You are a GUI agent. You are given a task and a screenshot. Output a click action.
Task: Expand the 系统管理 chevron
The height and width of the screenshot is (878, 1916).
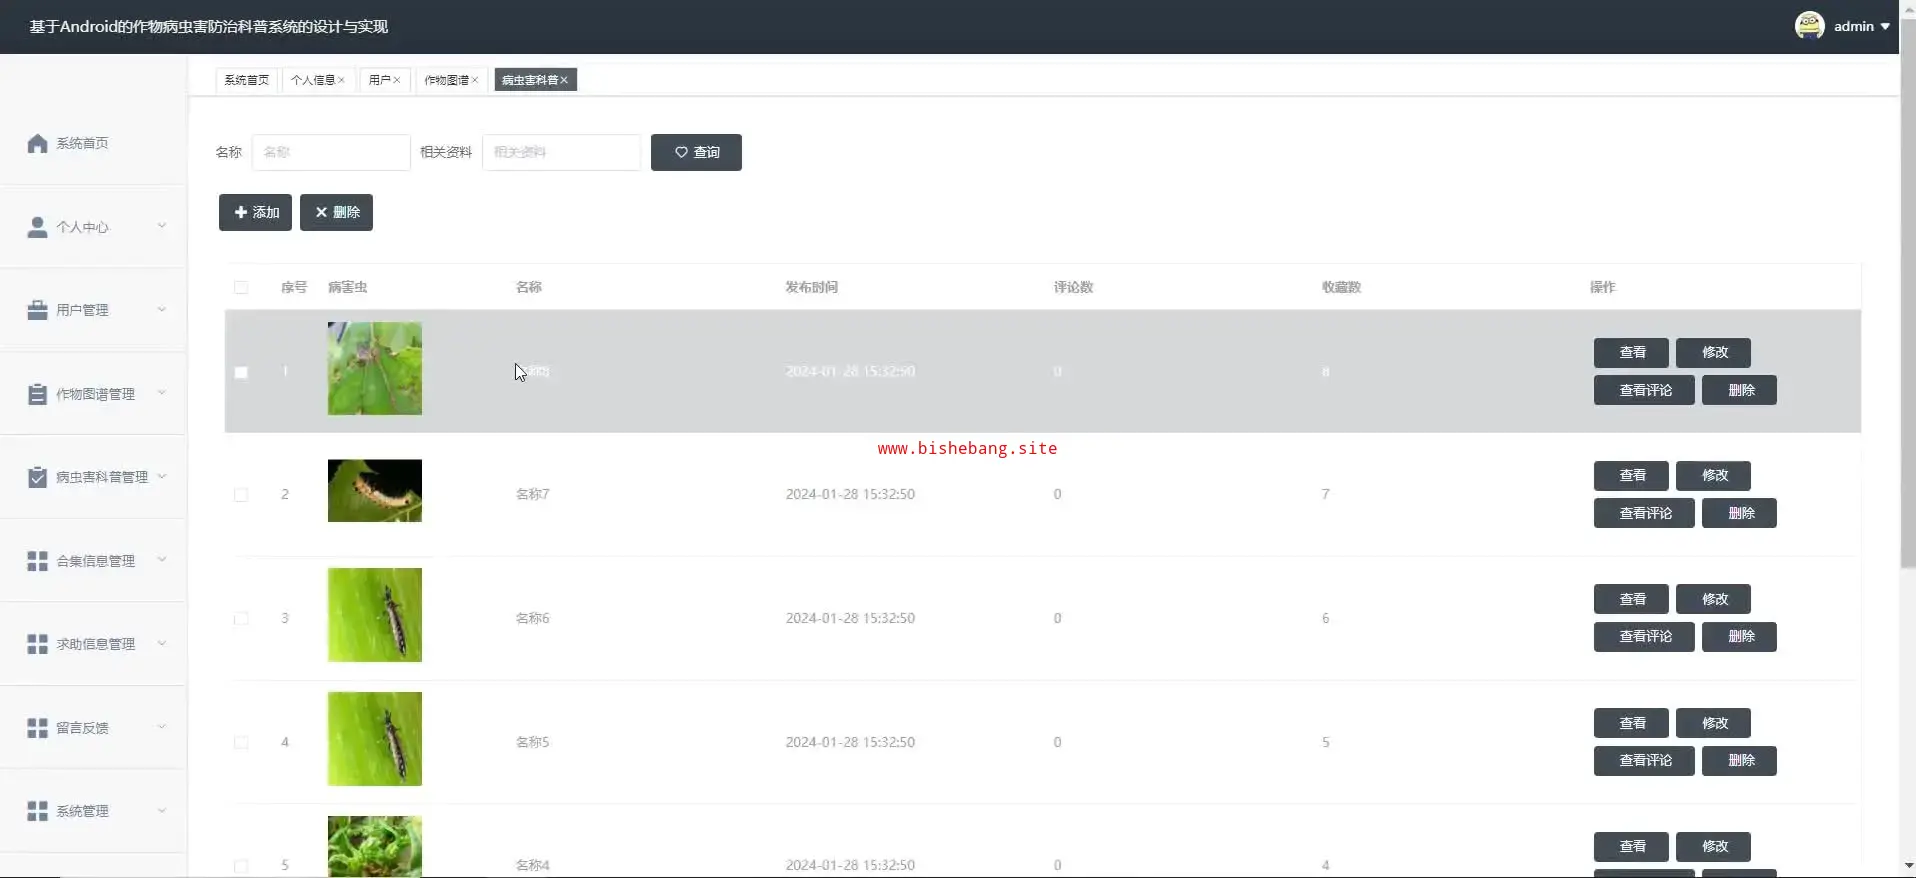pos(162,810)
